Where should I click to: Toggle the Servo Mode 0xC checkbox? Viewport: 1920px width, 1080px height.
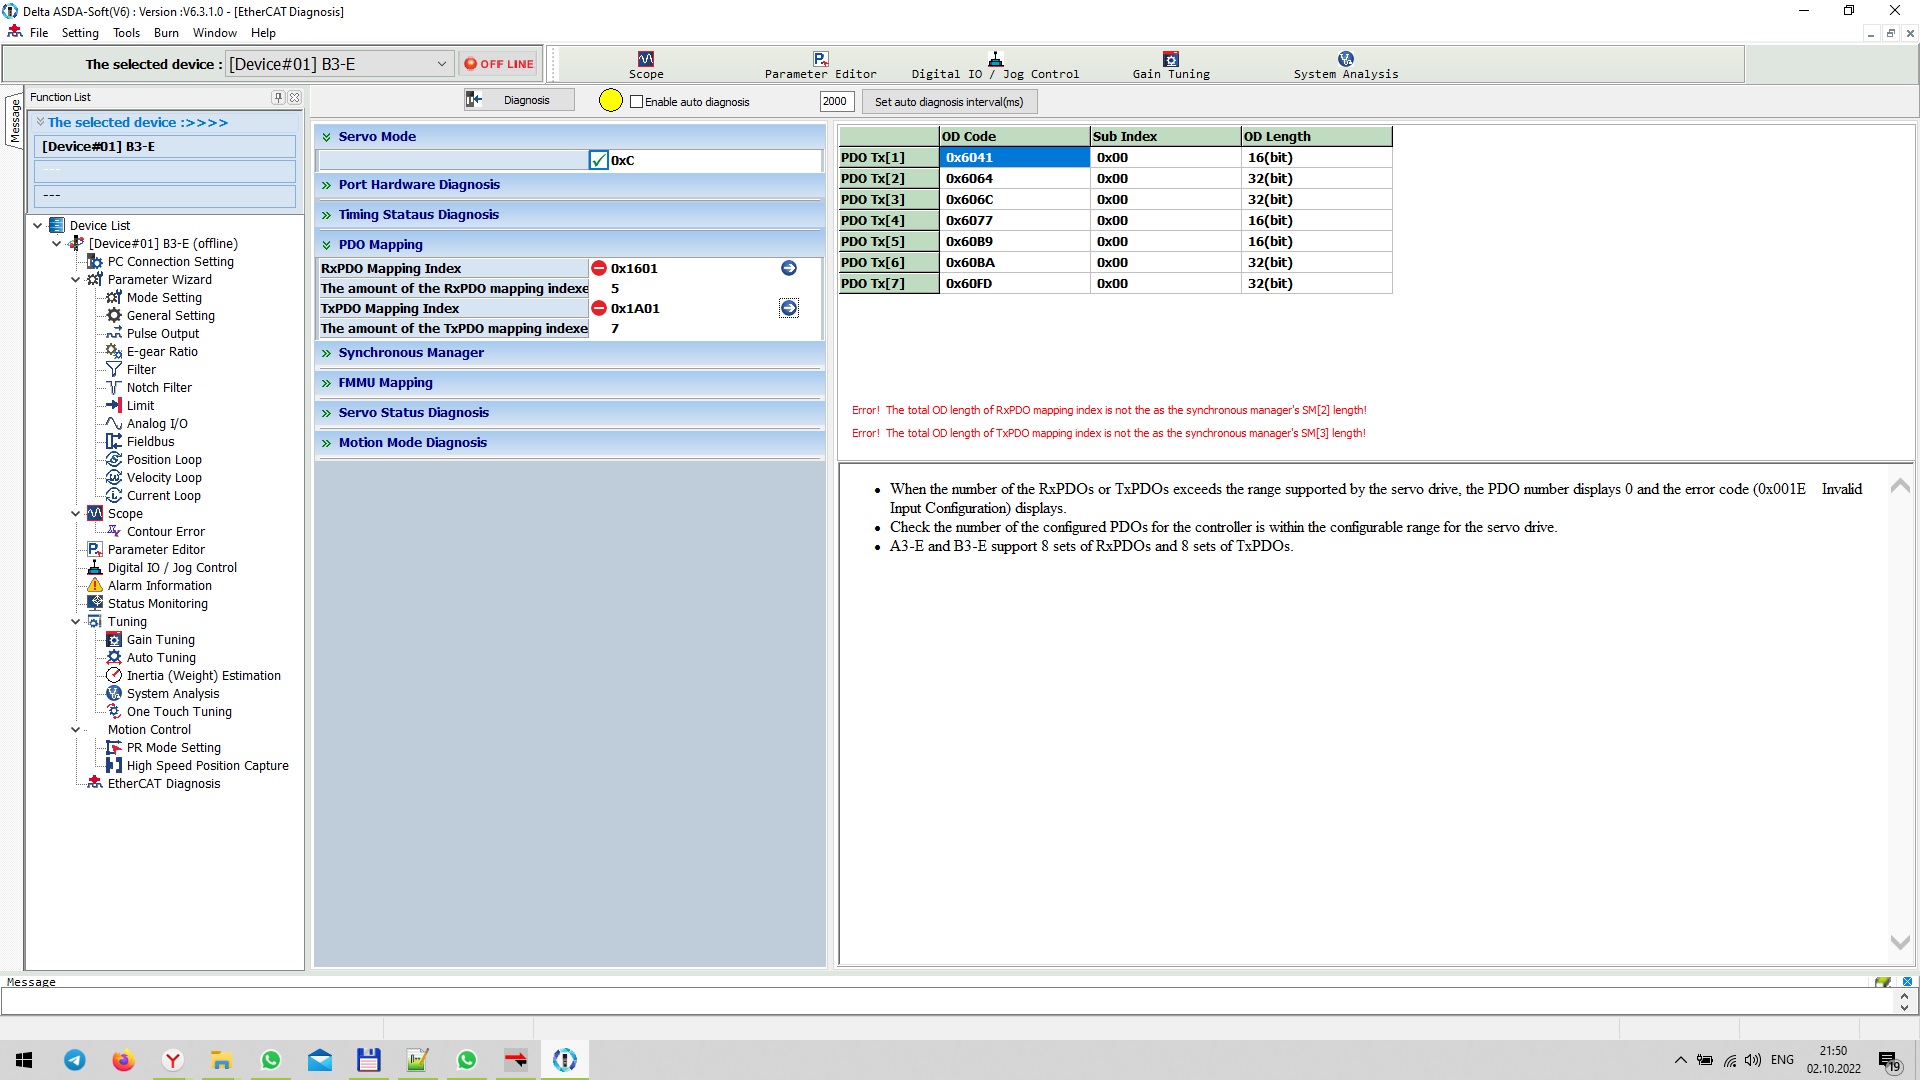598,160
